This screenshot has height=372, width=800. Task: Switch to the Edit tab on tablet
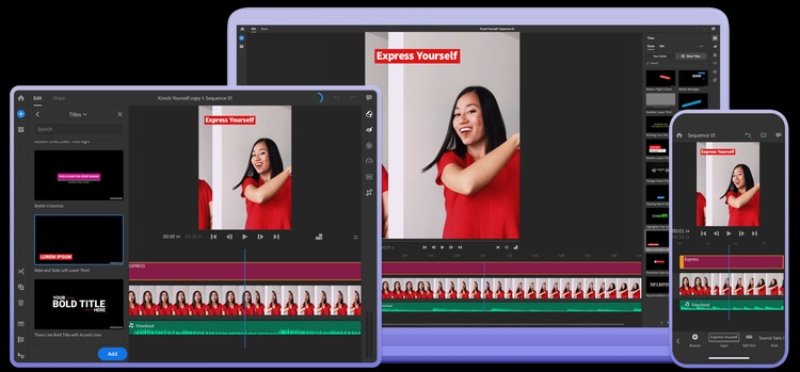pyautogui.click(x=38, y=98)
